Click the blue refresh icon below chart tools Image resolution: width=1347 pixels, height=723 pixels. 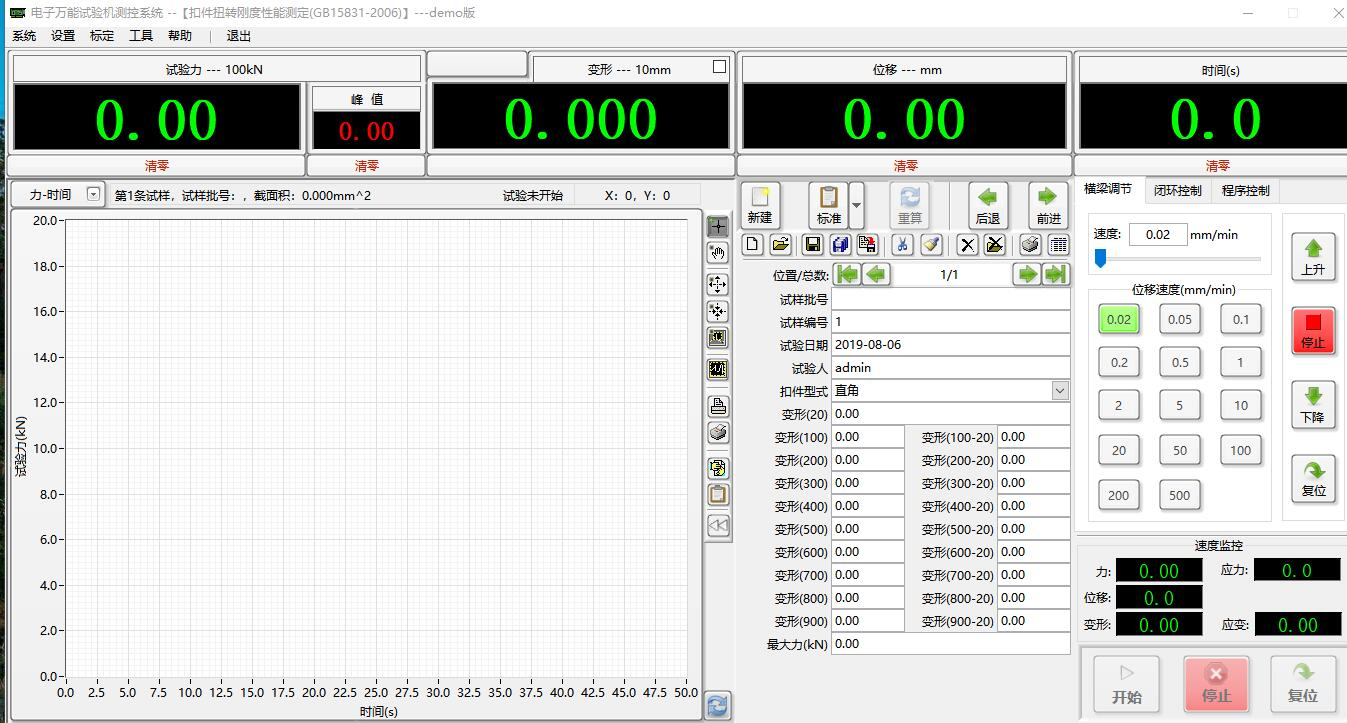(x=717, y=705)
